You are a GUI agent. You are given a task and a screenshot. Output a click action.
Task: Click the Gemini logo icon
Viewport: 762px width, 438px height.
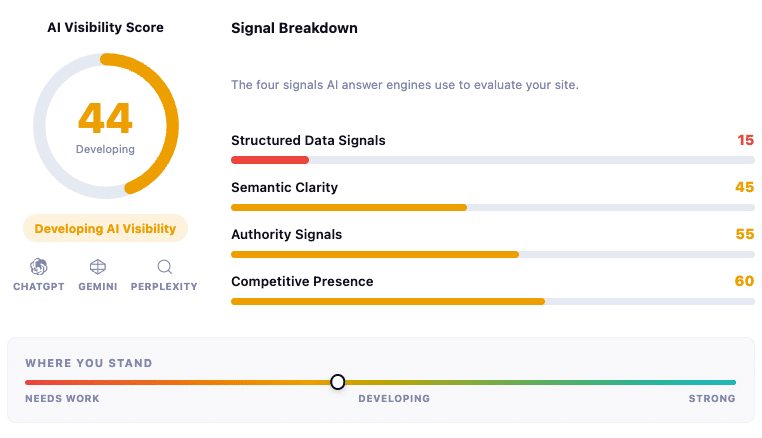[x=98, y=267]
